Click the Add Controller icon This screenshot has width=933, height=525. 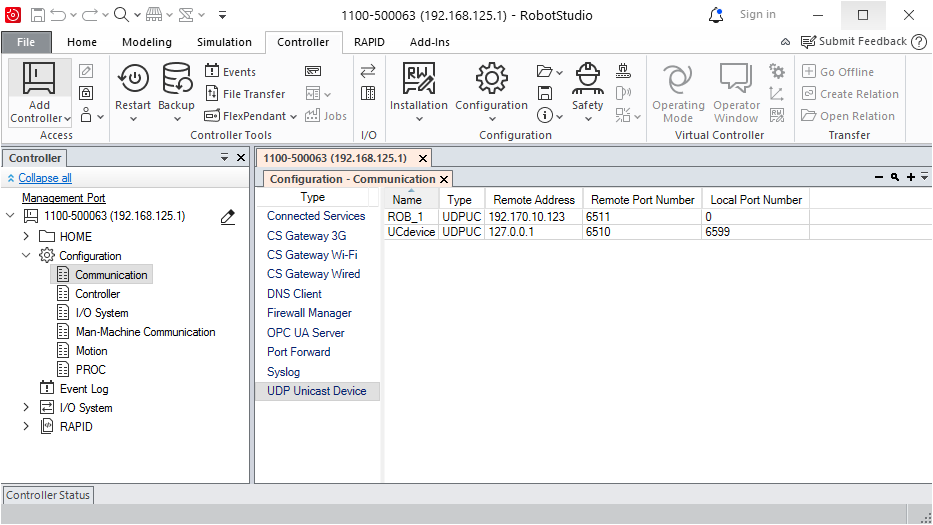click(39, 79)
